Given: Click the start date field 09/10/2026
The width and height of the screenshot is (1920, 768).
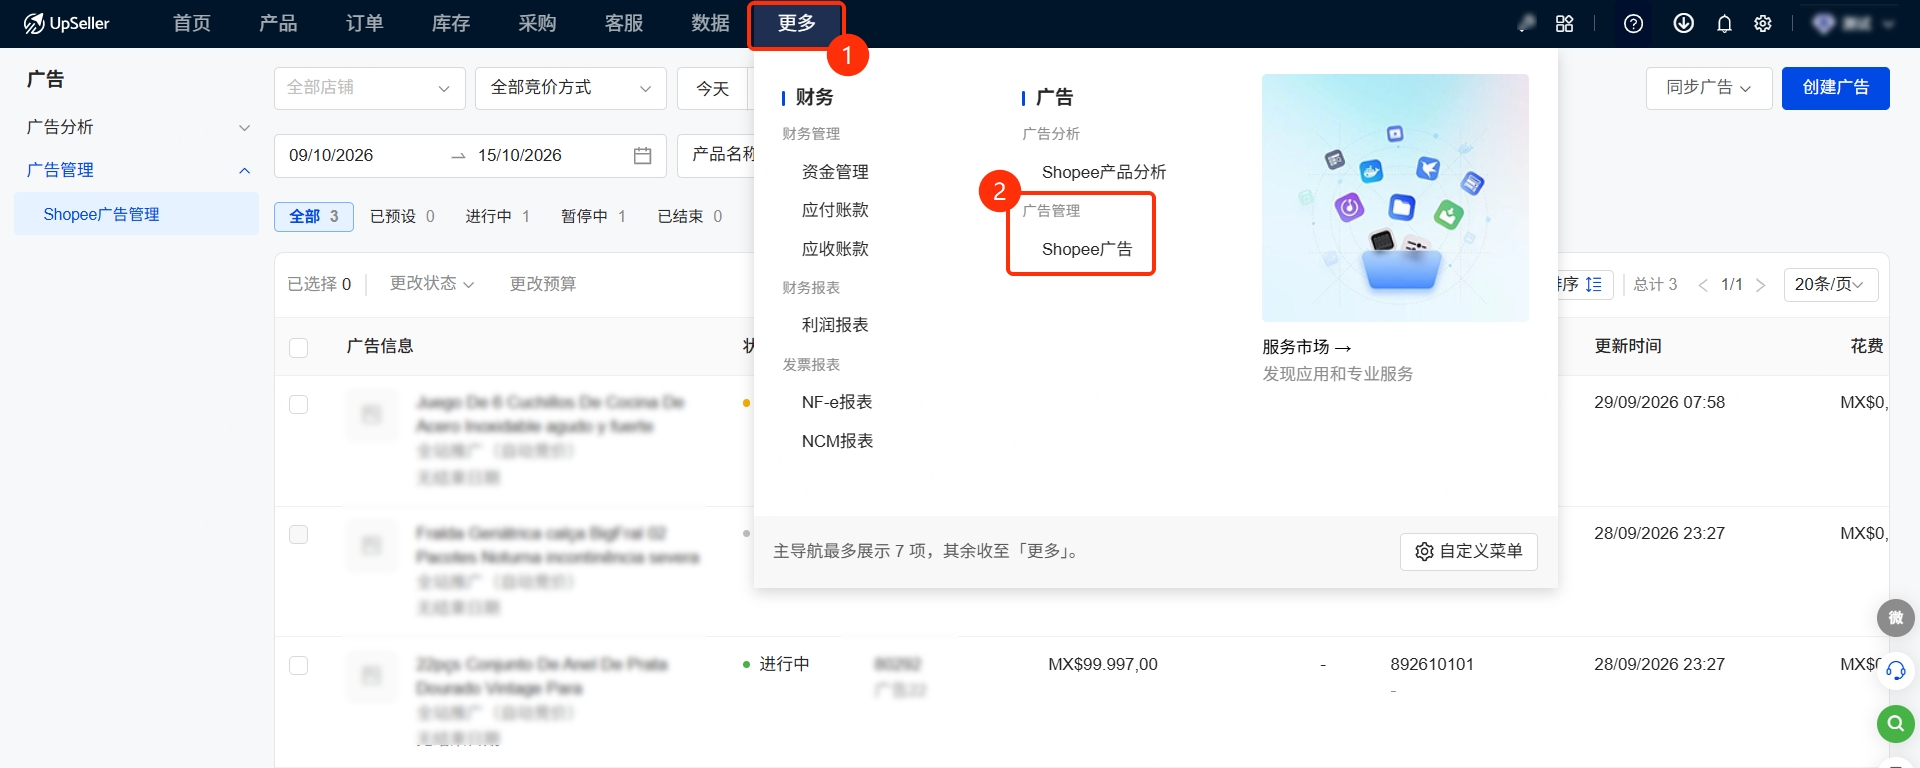Looking at the screenshot, I should (331, 156).
